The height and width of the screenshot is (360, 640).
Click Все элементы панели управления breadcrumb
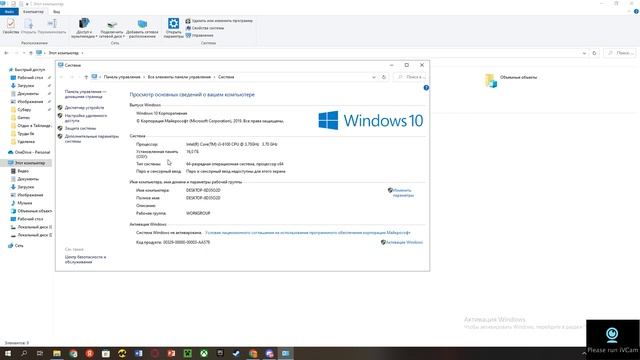pos(179,77)
